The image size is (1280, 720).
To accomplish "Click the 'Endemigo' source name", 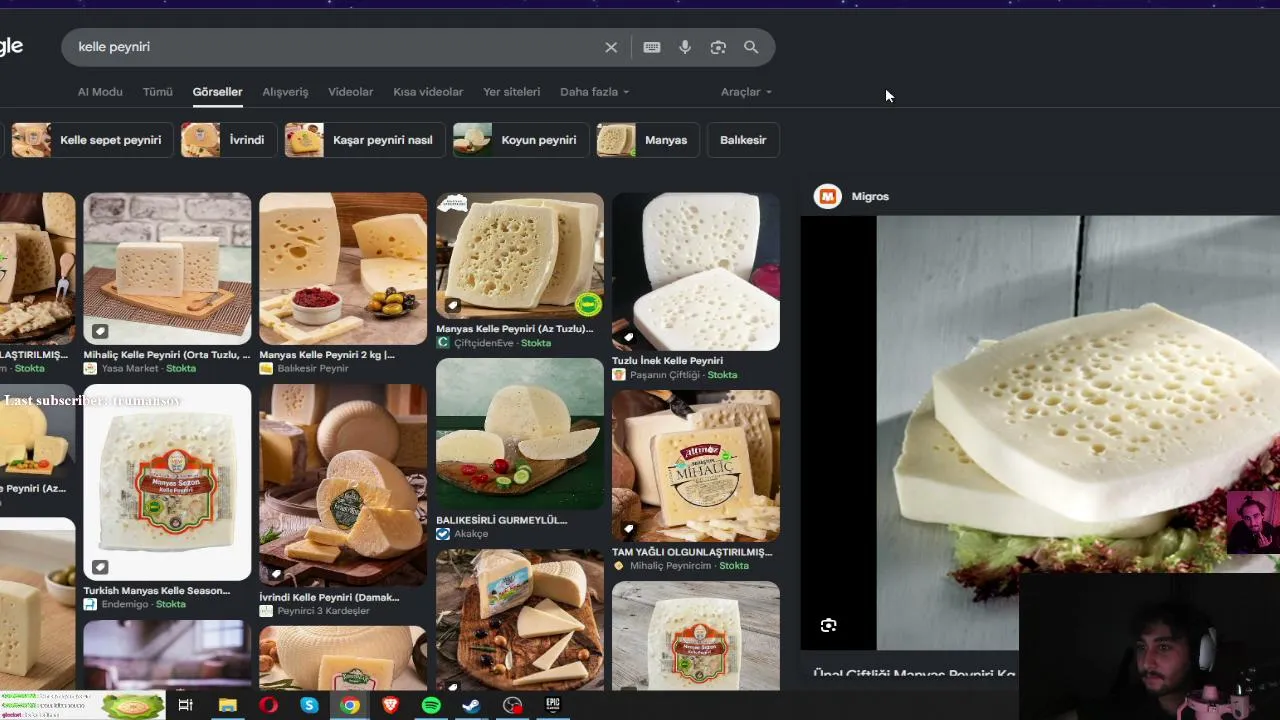I will pos(125,604).
